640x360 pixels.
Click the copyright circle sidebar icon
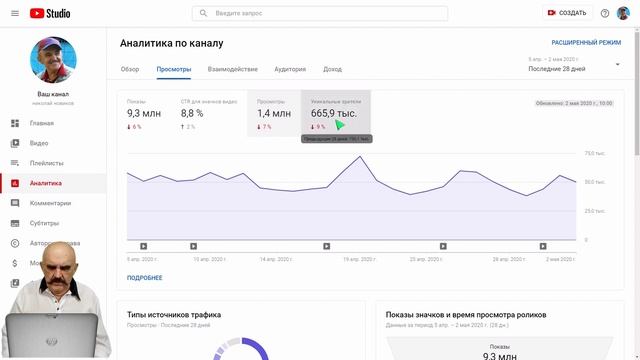[x=15, y=243]
